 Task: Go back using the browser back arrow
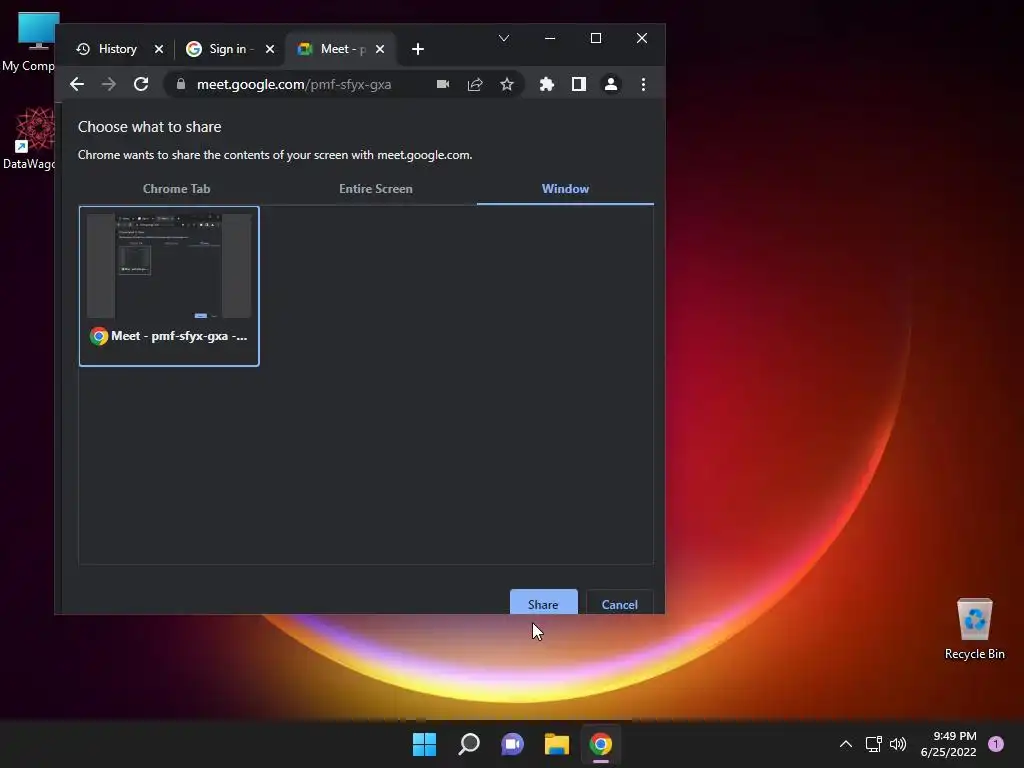77,84
